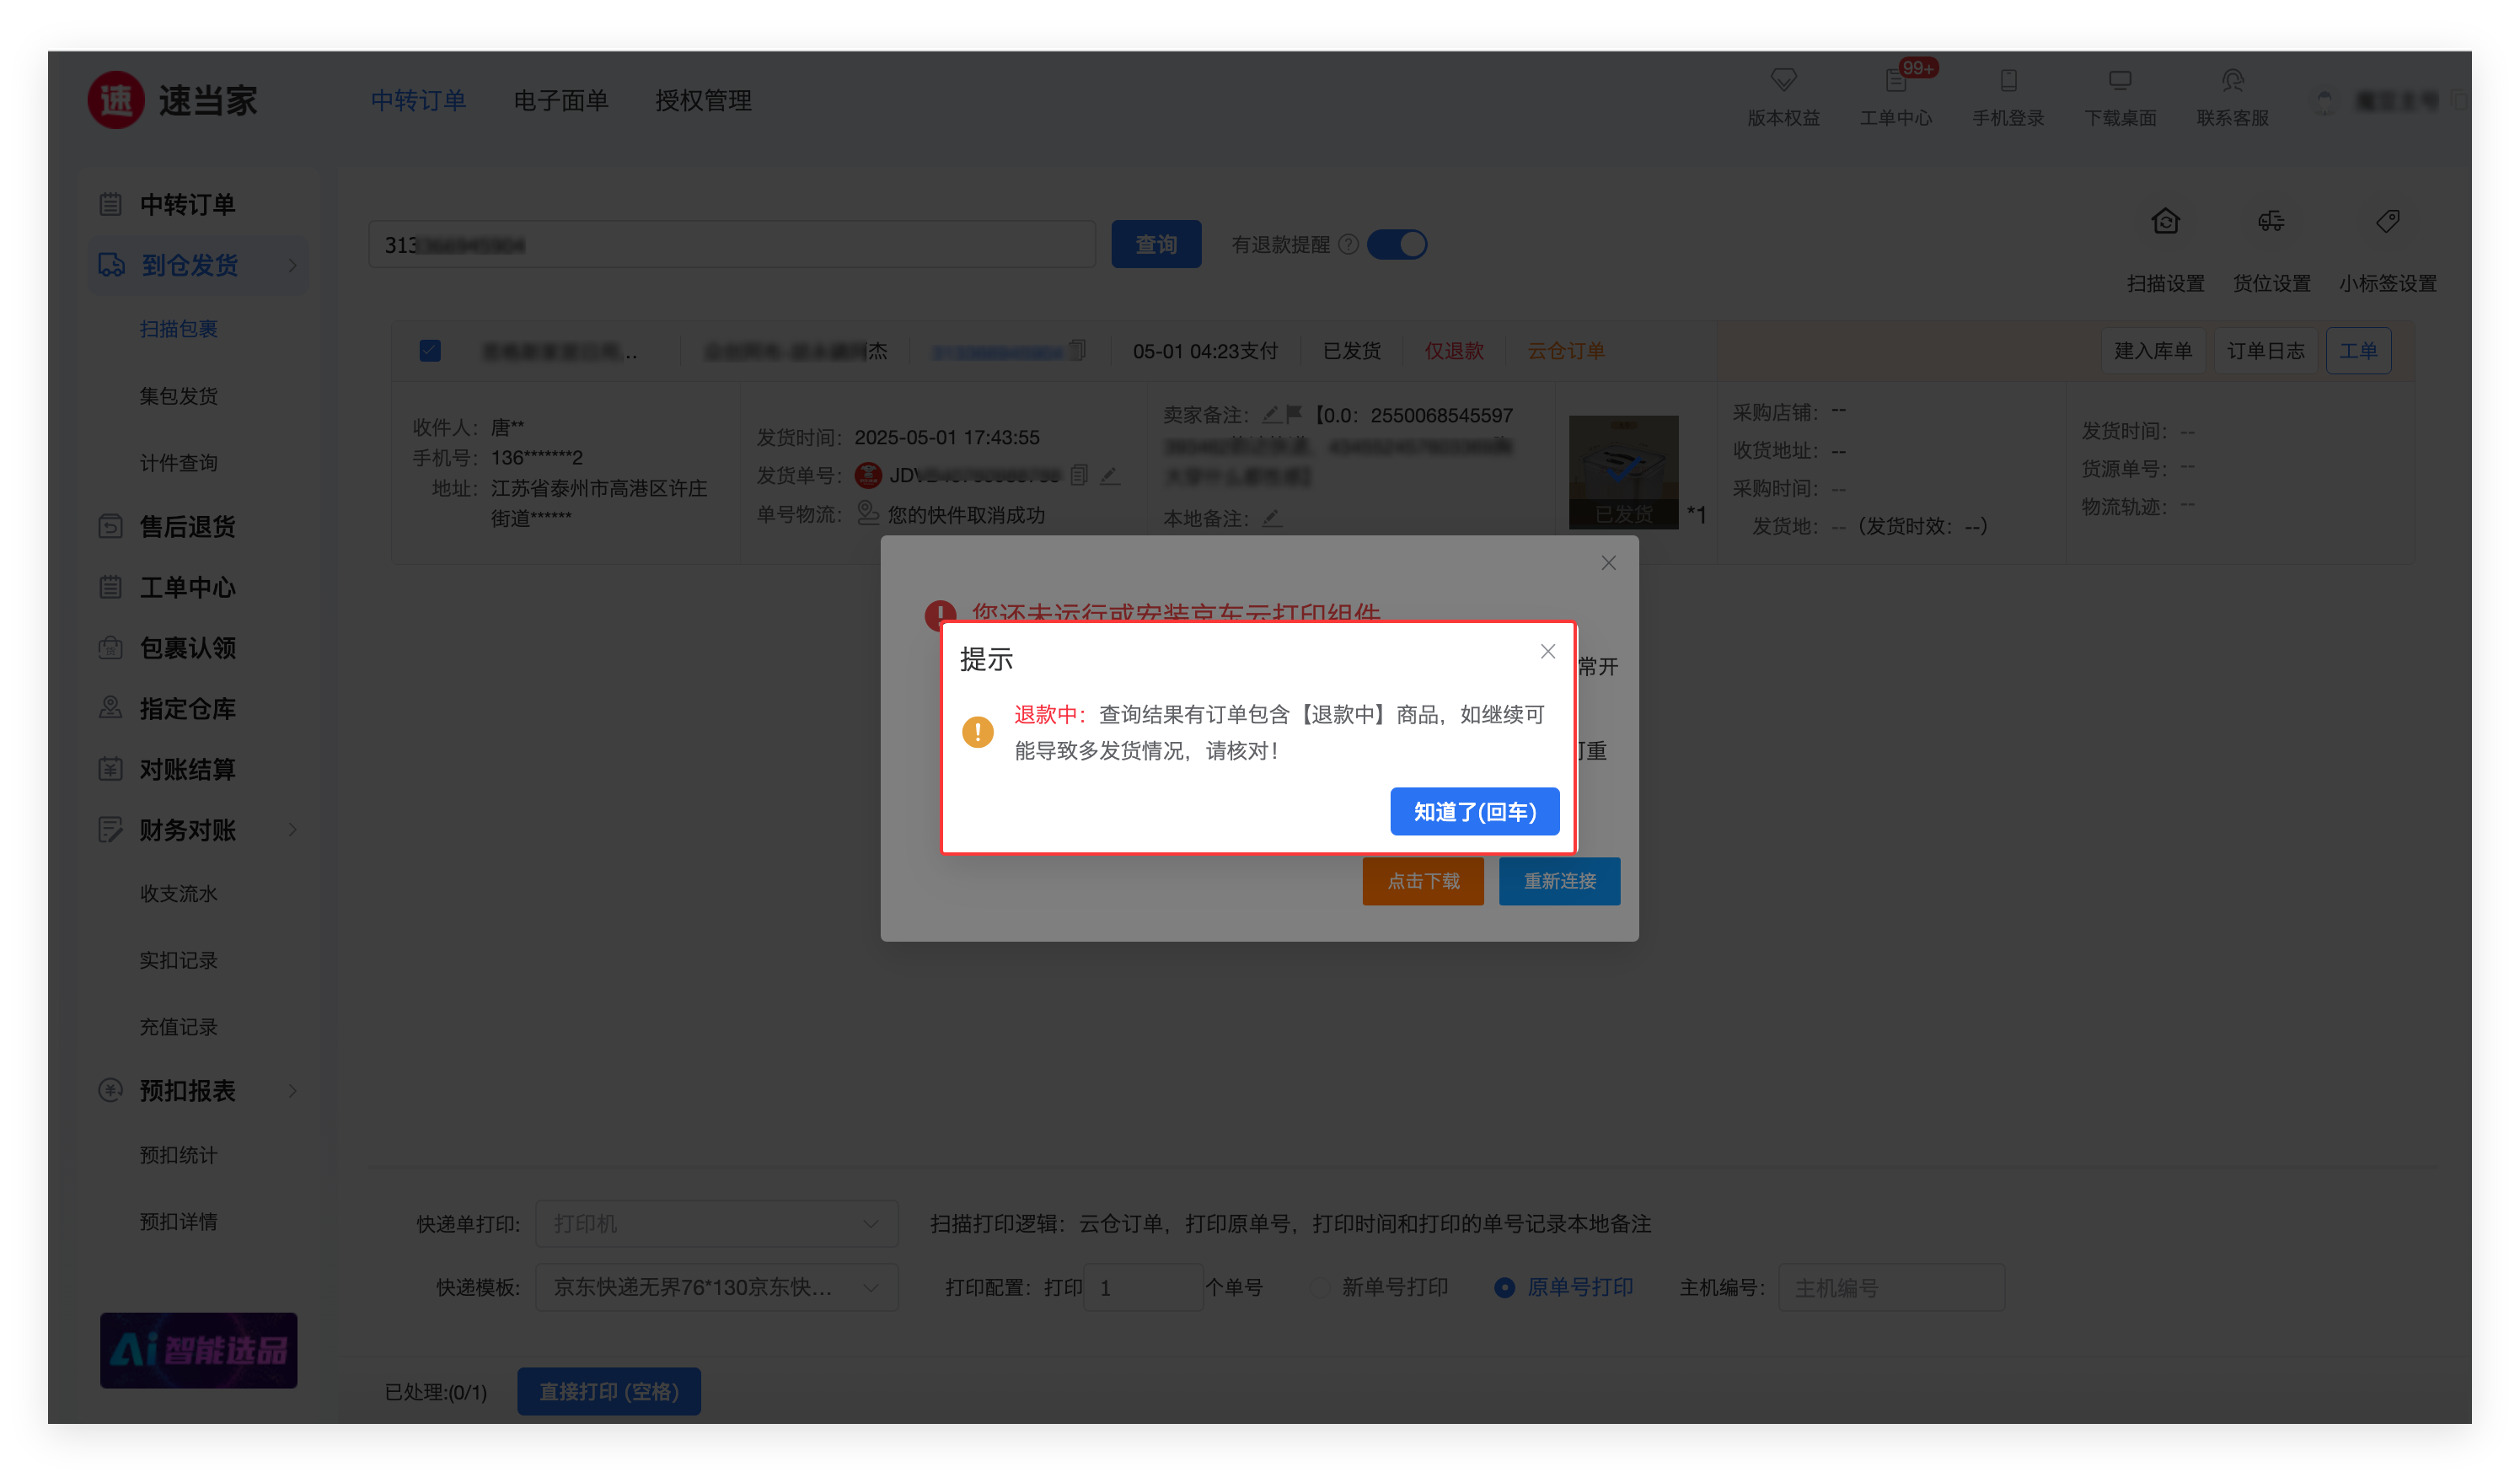2520x1472 pixels.
Task: Expand the 财务对账 sidebar section
Action: [187, 830]
